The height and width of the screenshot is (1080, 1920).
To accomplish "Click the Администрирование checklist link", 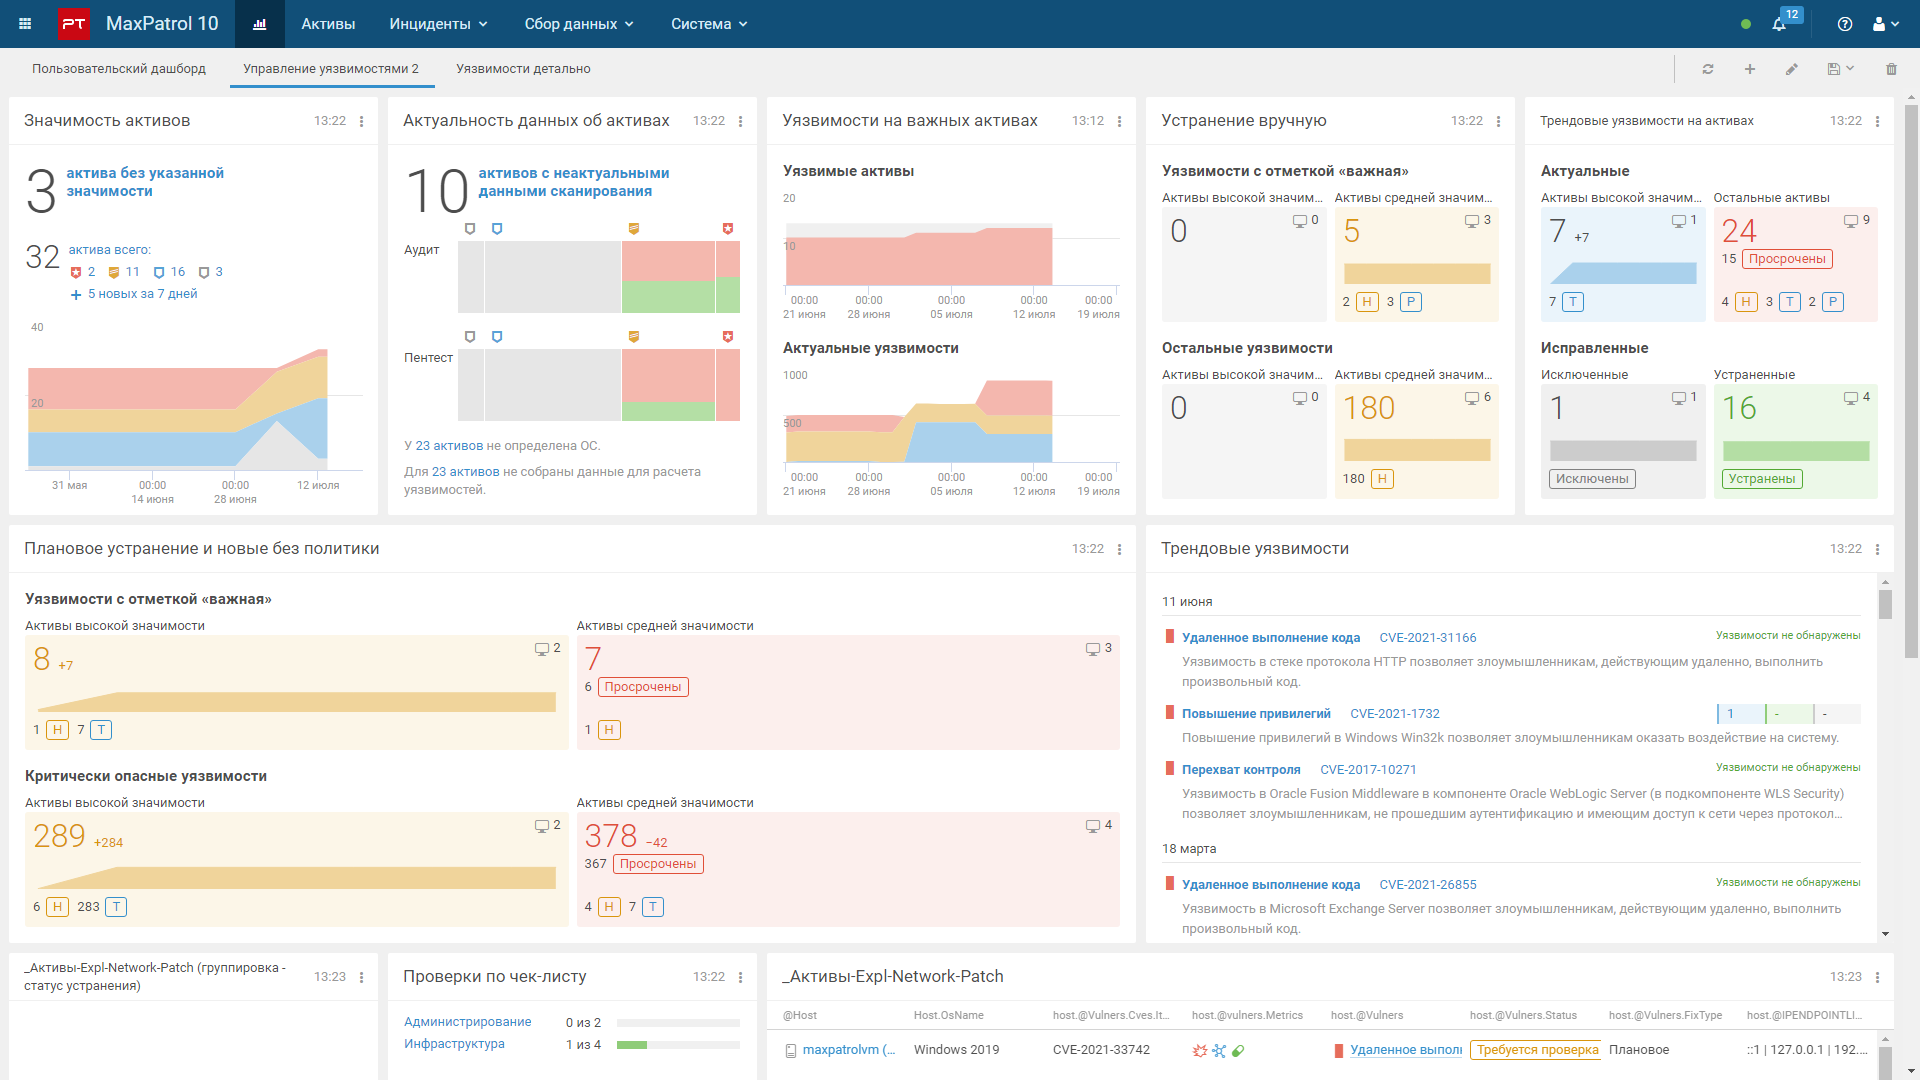I will (467, 1022).
